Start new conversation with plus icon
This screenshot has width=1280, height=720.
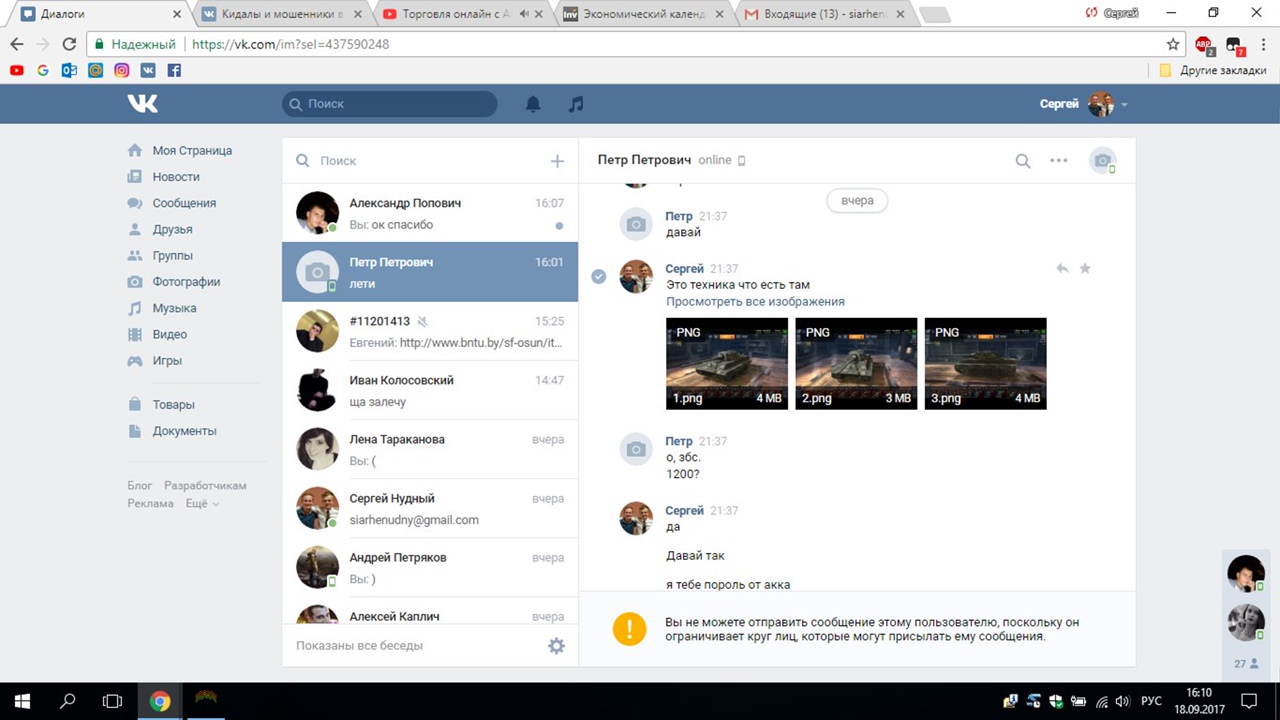(x=557, y=161)
